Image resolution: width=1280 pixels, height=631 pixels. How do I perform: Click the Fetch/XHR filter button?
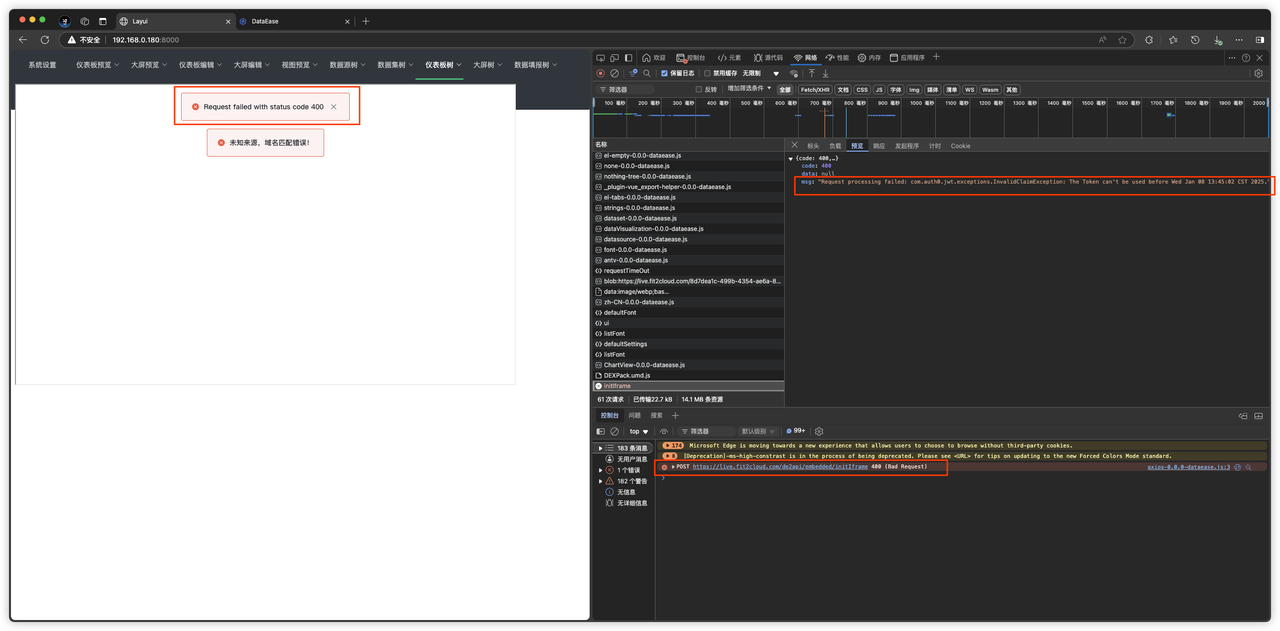pos(814,89)
